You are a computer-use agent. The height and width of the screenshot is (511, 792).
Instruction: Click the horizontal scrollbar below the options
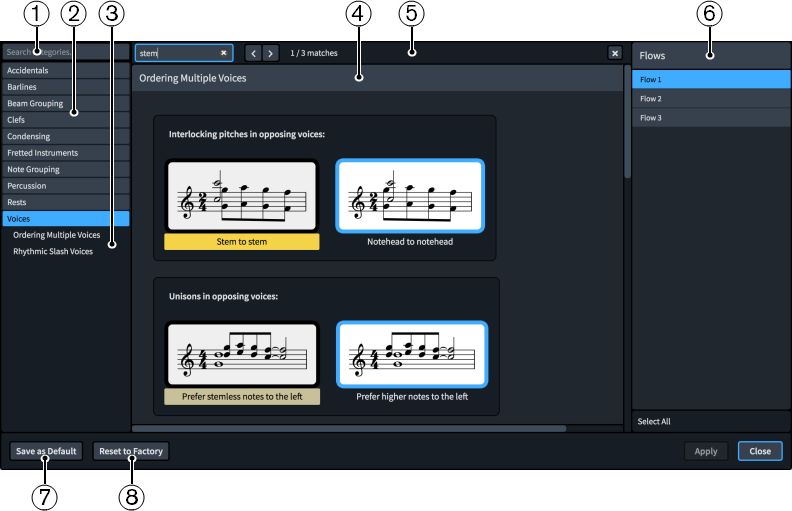349,428
